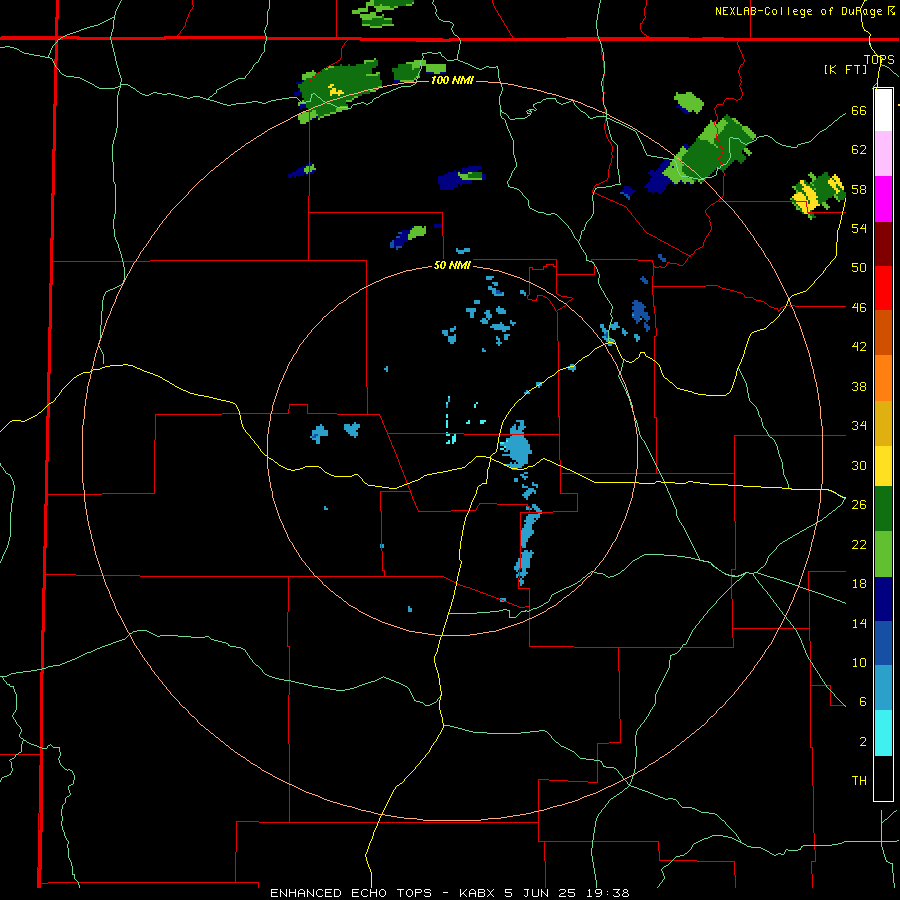Click the ENHANCED ECHO TOPS KABX caption
Viewport: 900px width, 900px height.
(x=450, y=893)
